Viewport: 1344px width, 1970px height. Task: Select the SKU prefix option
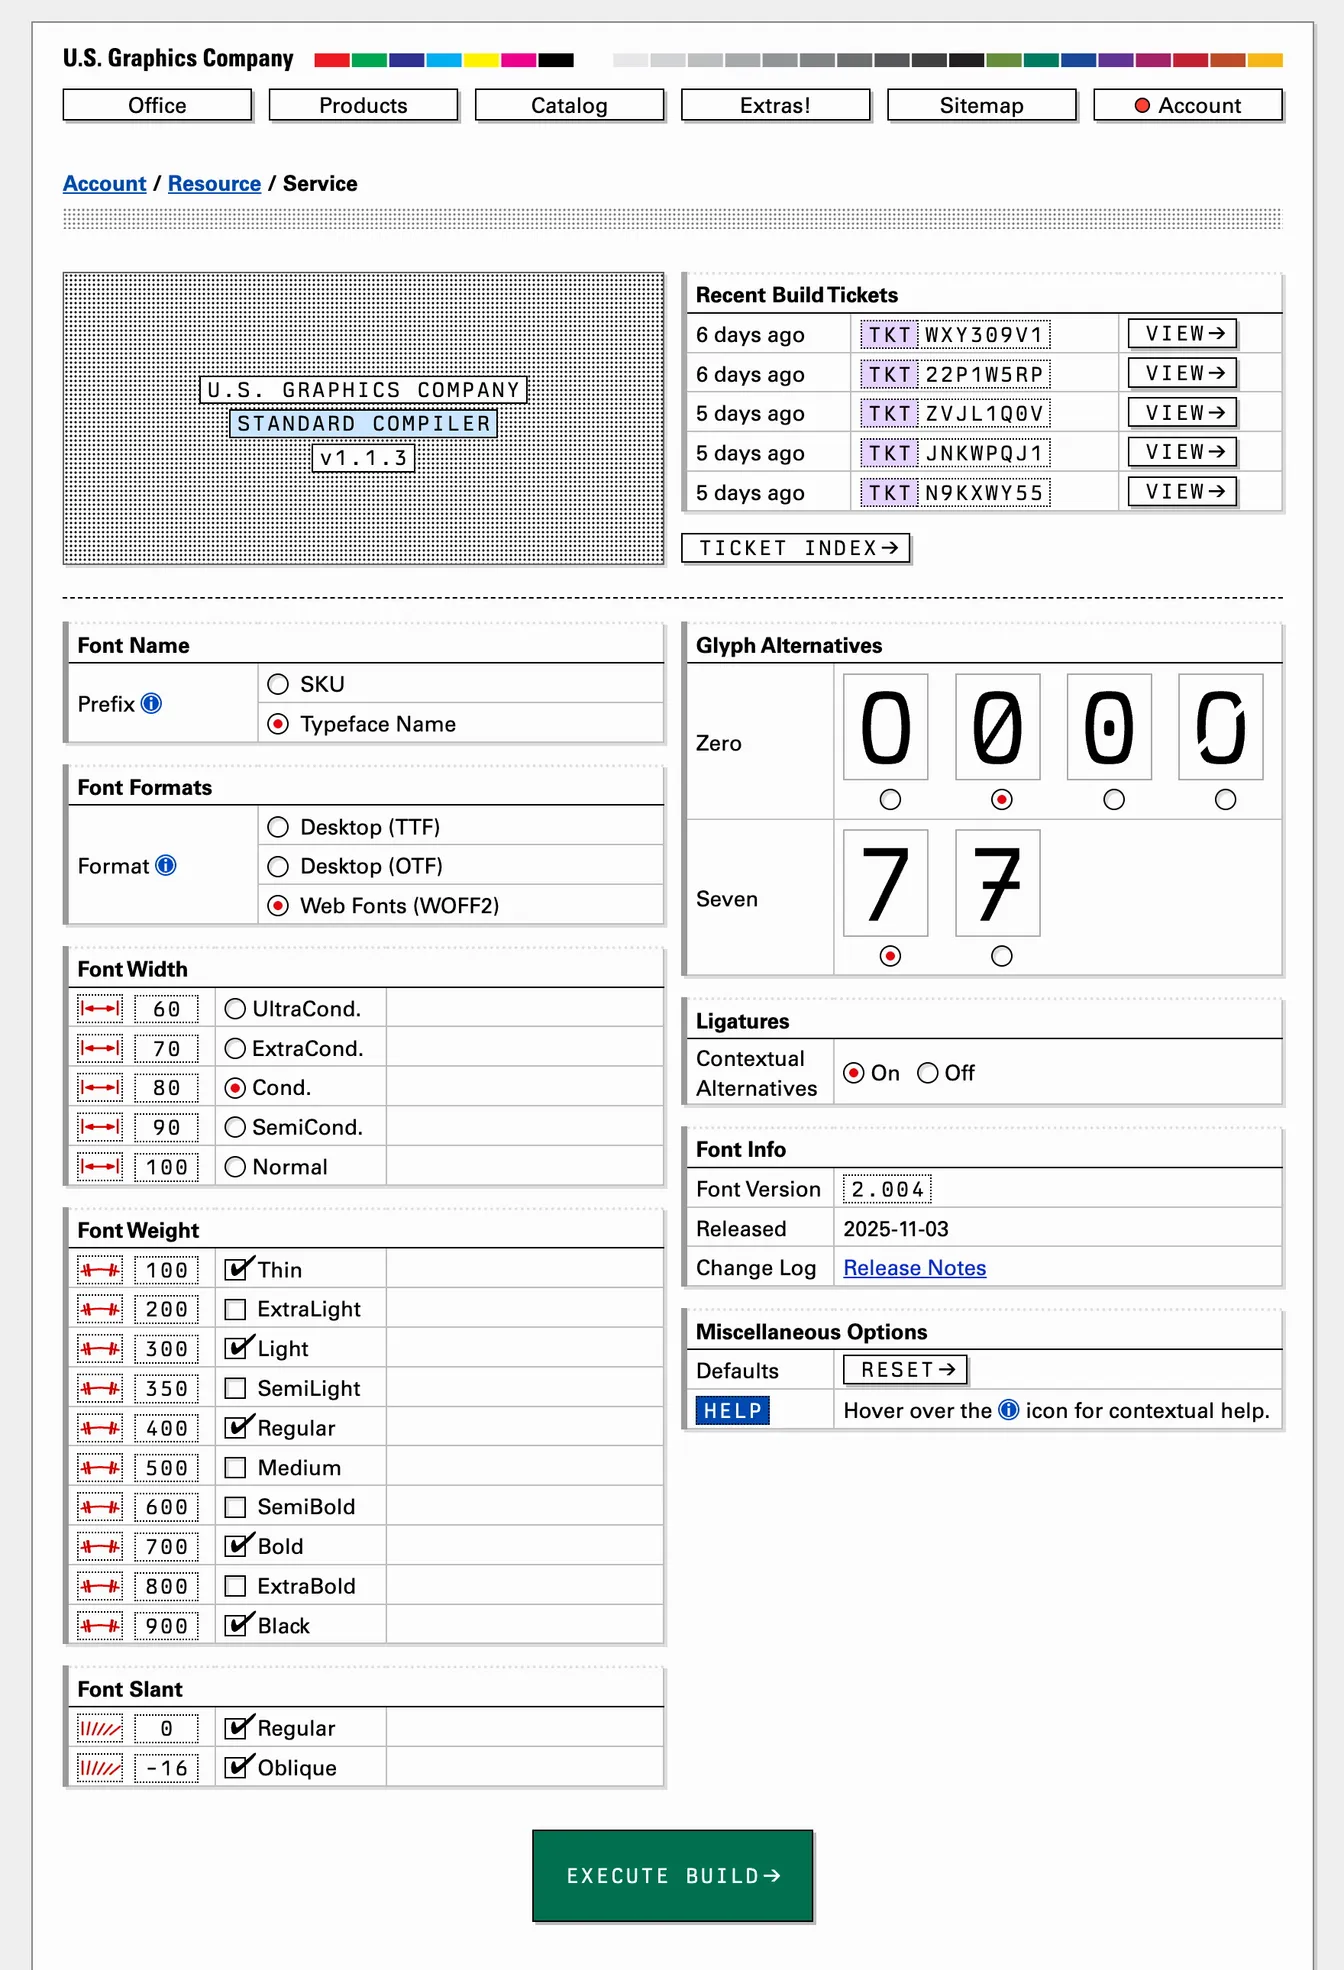pyautogui.click(x=279, y=684)
